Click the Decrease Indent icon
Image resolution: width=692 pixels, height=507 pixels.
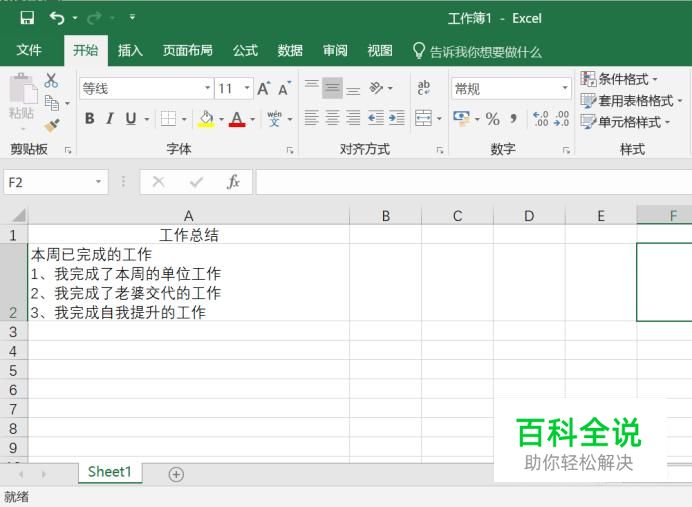pyautogui.click(x=376, y=118)
